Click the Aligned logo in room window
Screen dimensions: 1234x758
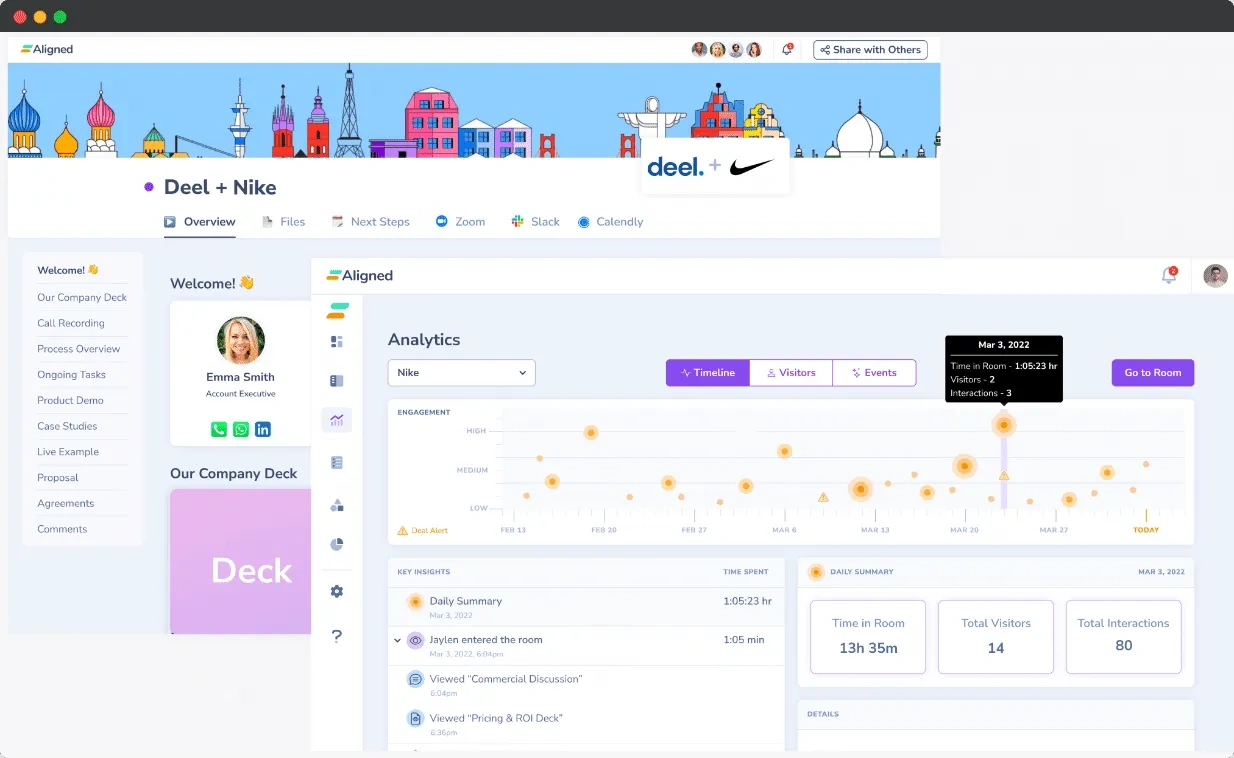(x=47, y=49)
